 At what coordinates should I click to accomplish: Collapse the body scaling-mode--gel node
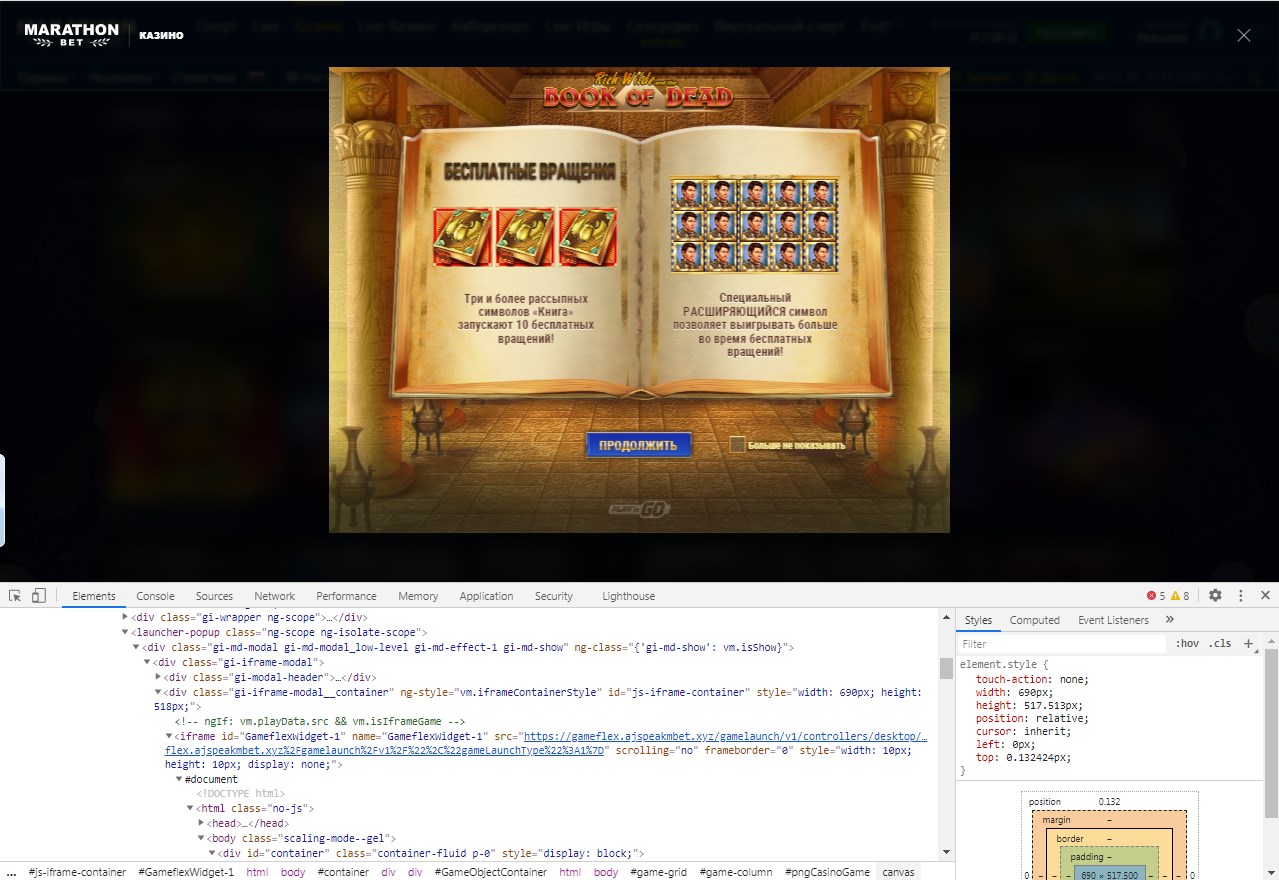point(201,838)
